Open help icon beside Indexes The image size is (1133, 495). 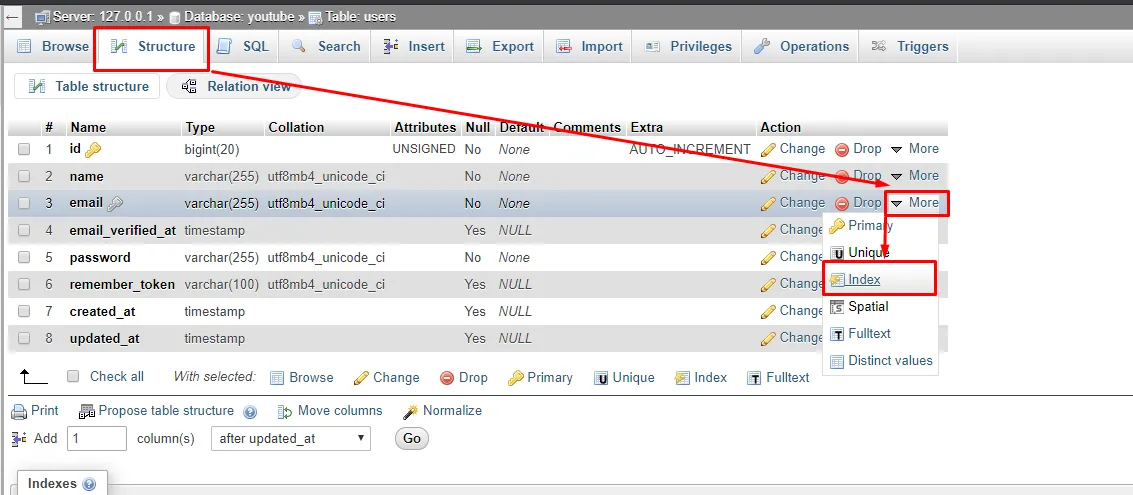[90, 484]
